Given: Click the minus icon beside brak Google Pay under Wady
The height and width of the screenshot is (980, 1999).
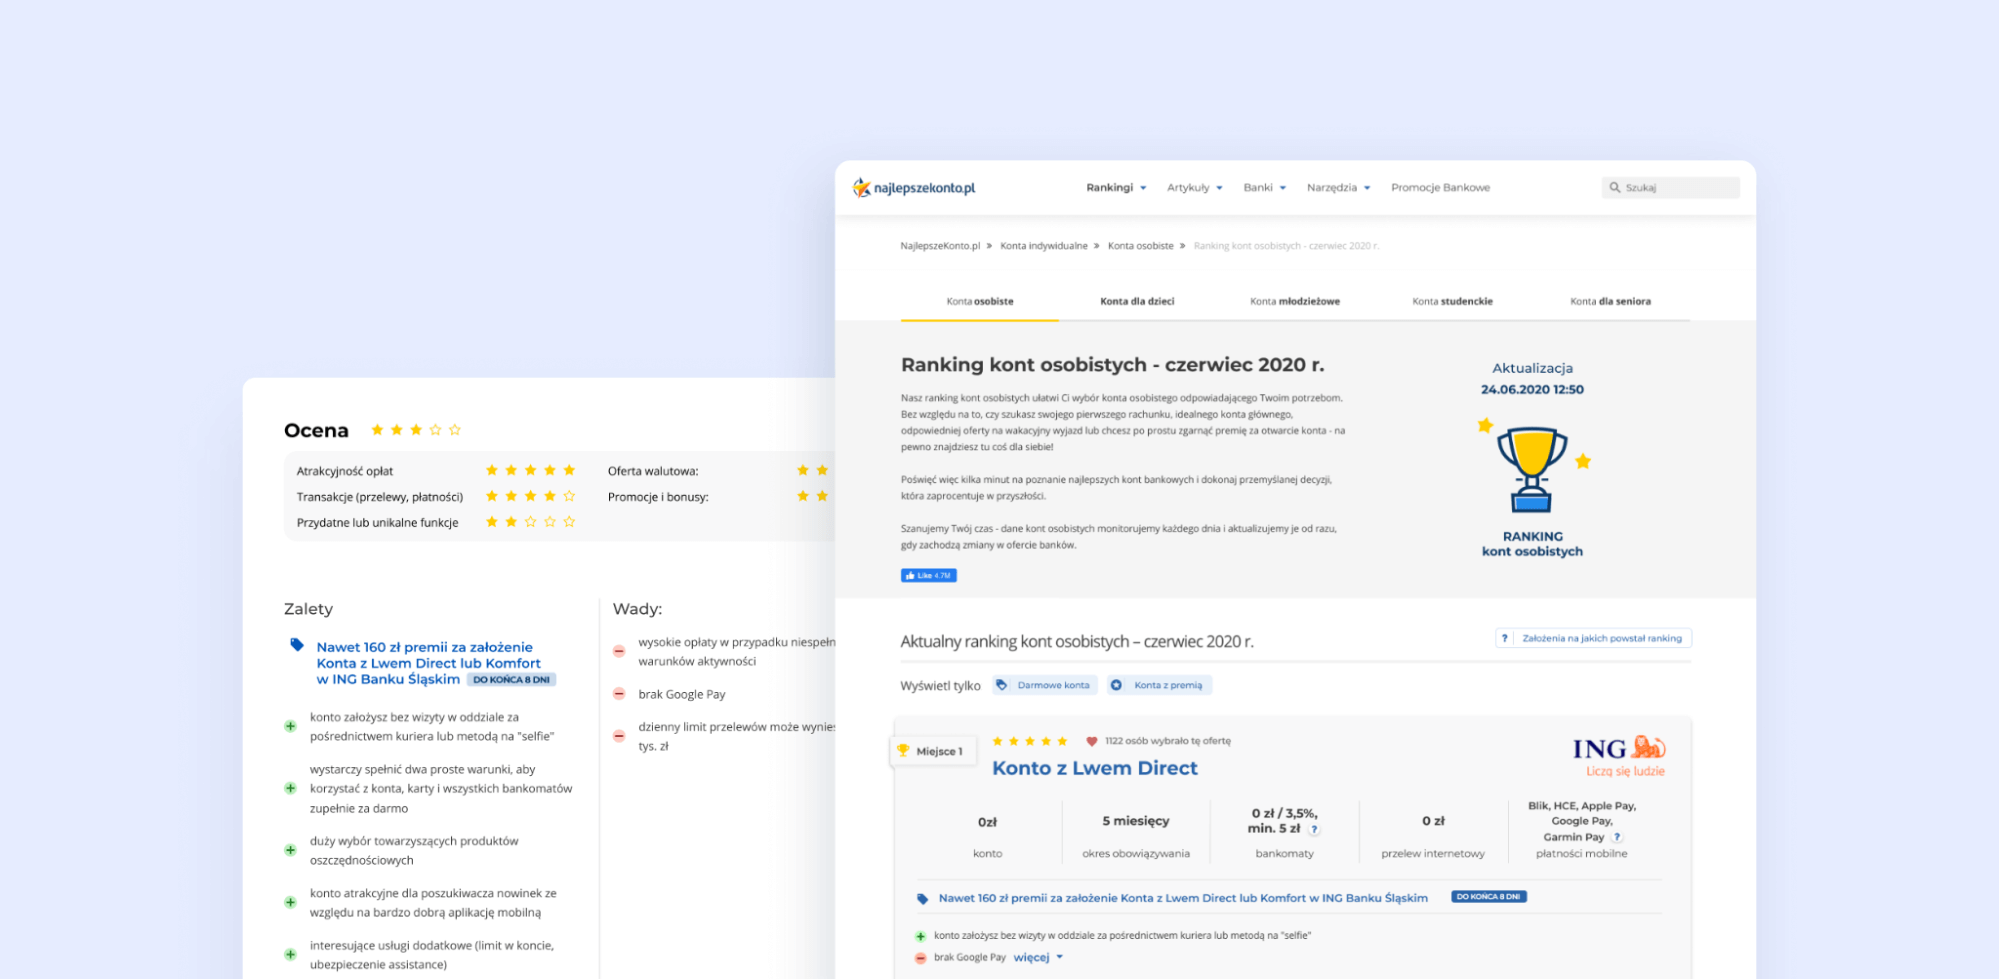Looking at the screenshot, I should pyautogui.click(x=619, y=694).
